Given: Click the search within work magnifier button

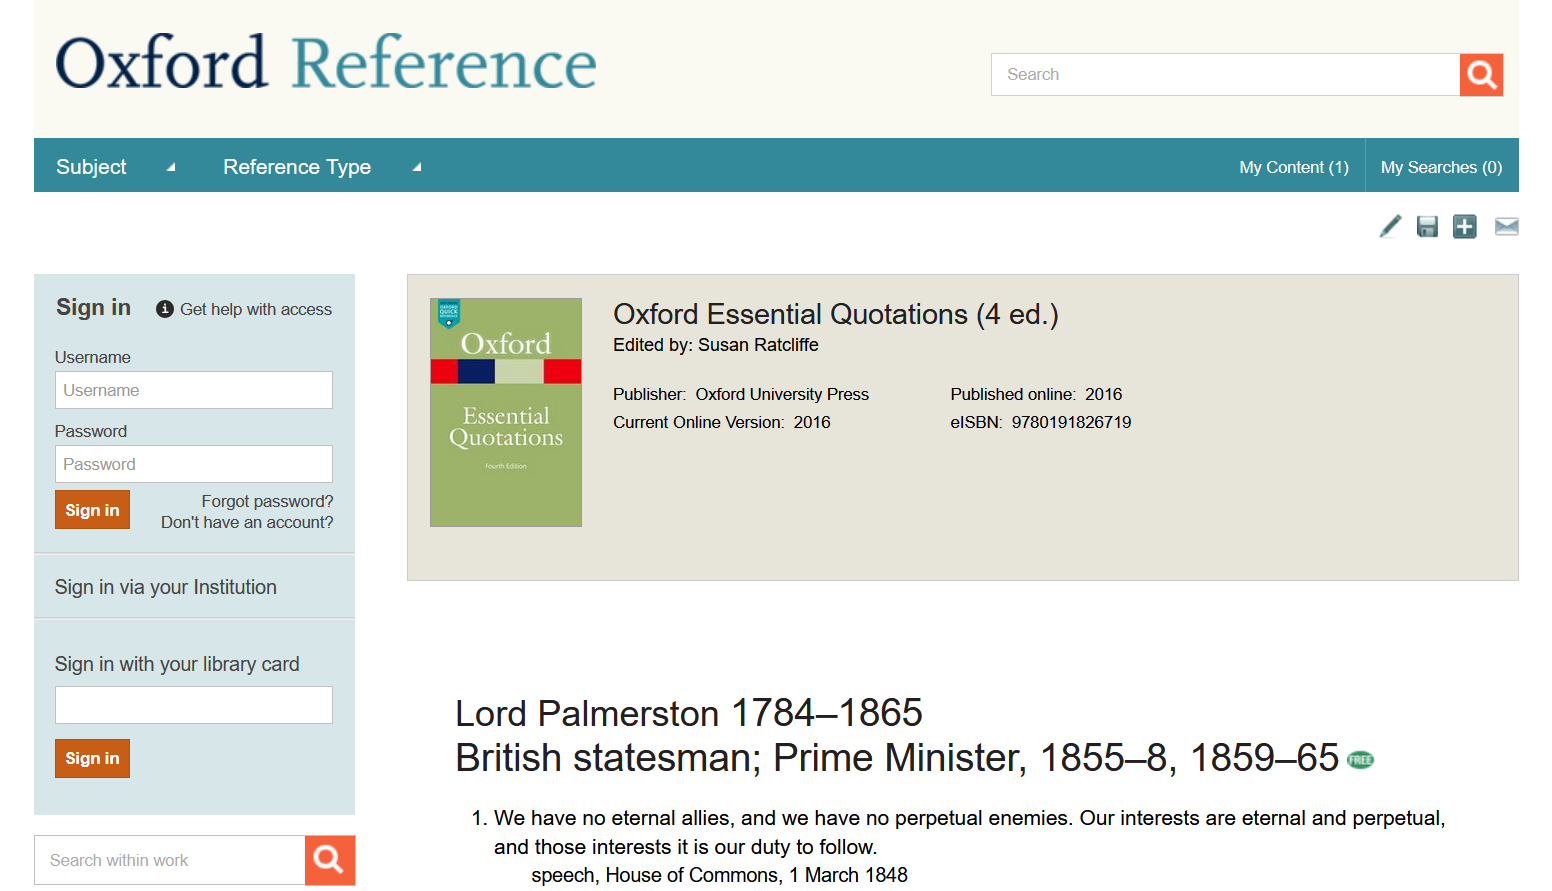Looking at the screenshot, I should tap(330, 860).
